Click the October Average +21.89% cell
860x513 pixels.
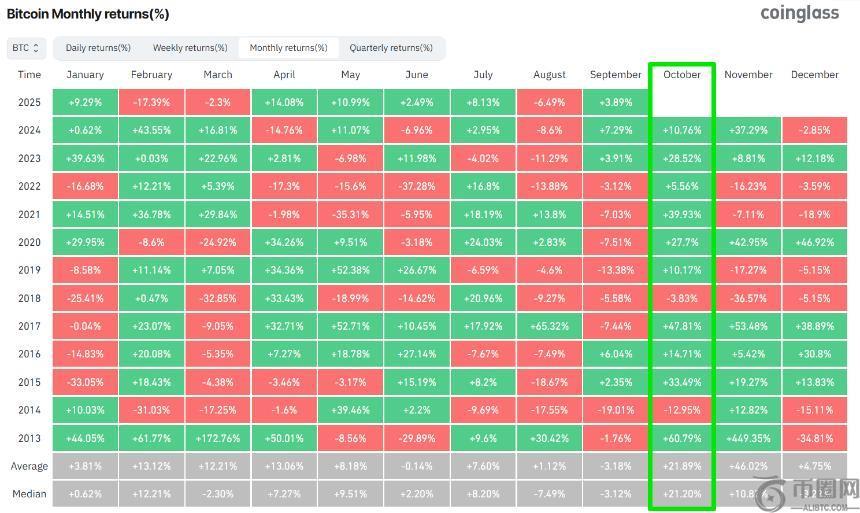pyautogui.click(x=682, y=466)
